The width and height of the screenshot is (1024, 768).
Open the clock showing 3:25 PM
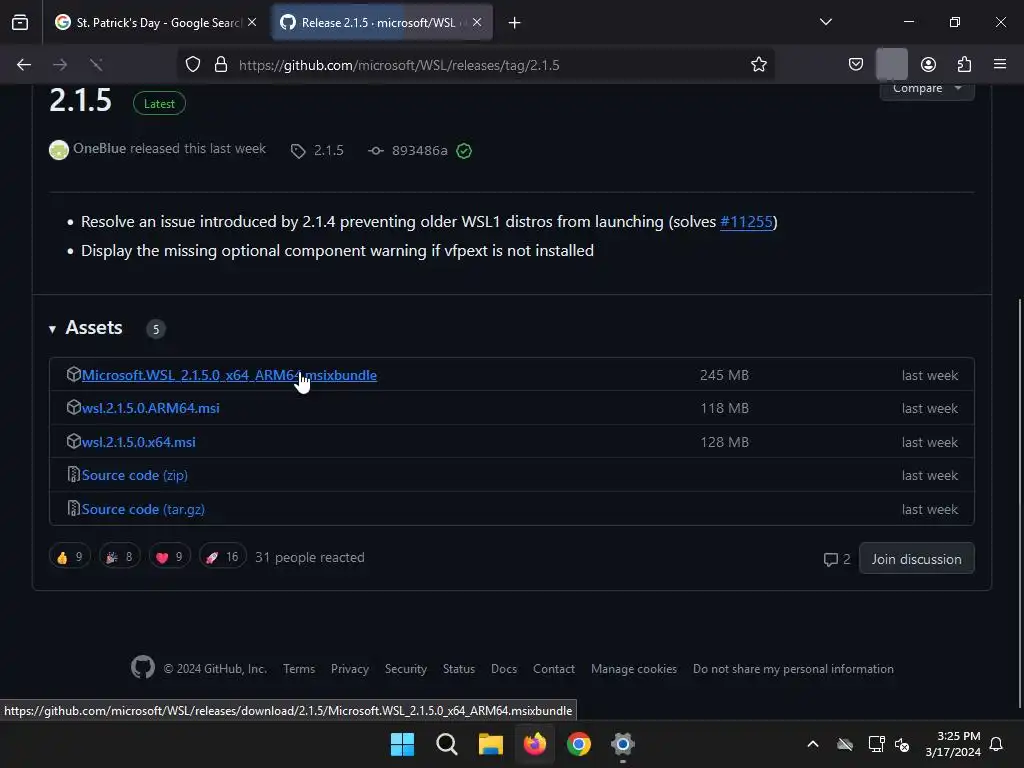pos(953,744)
